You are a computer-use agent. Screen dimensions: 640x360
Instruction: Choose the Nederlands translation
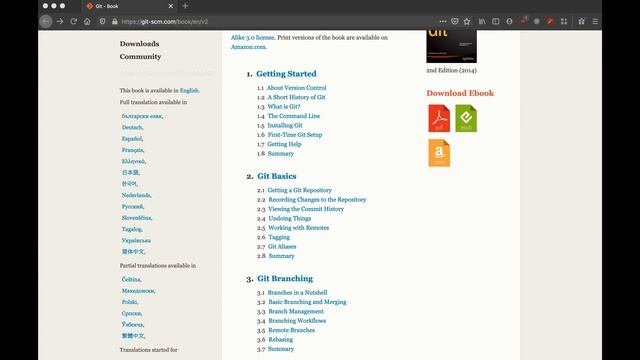tap(136, 196)
